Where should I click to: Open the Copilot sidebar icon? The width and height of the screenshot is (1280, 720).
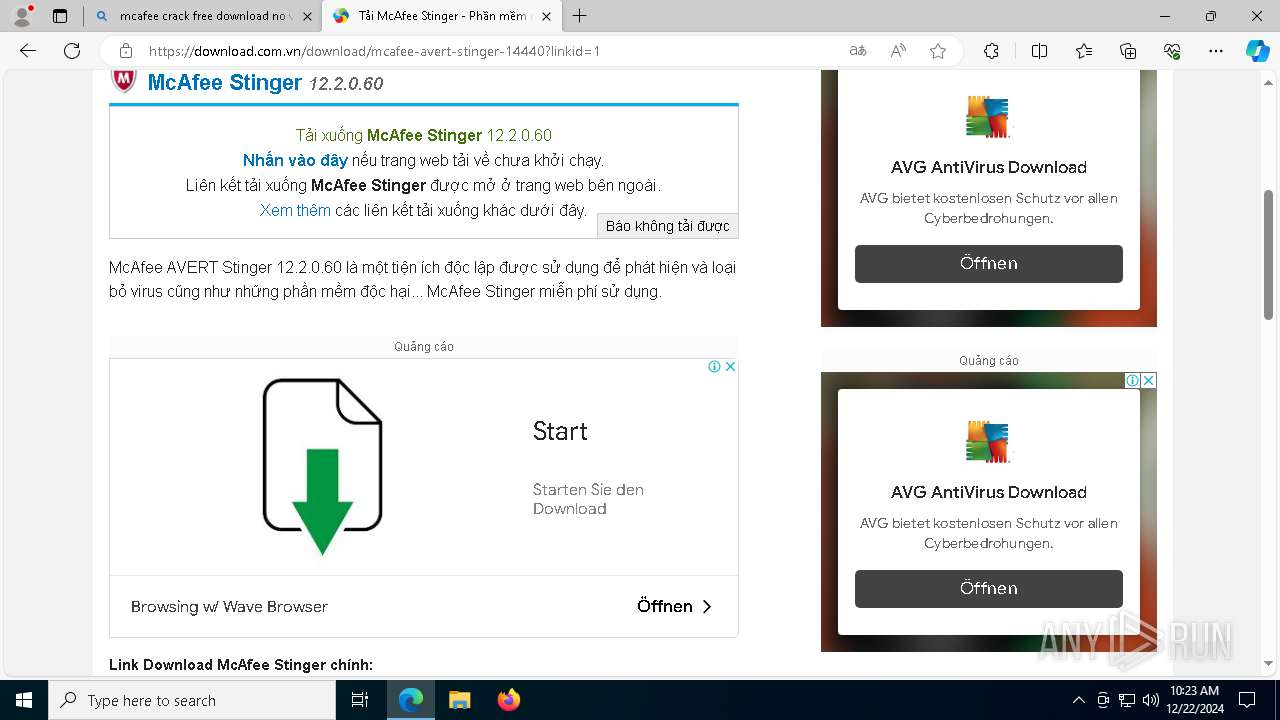click(1257, 51)
